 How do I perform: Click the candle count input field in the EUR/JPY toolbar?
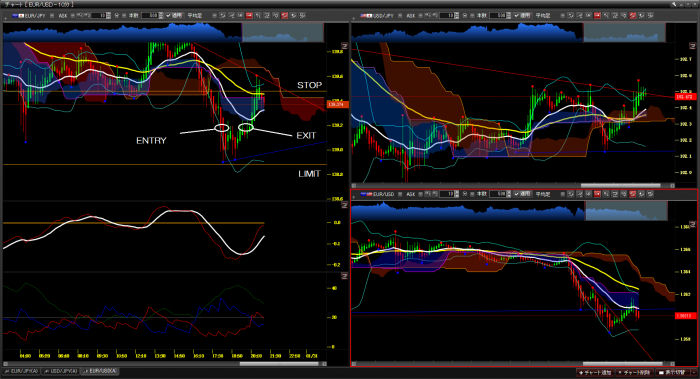(x=149, y=15)
